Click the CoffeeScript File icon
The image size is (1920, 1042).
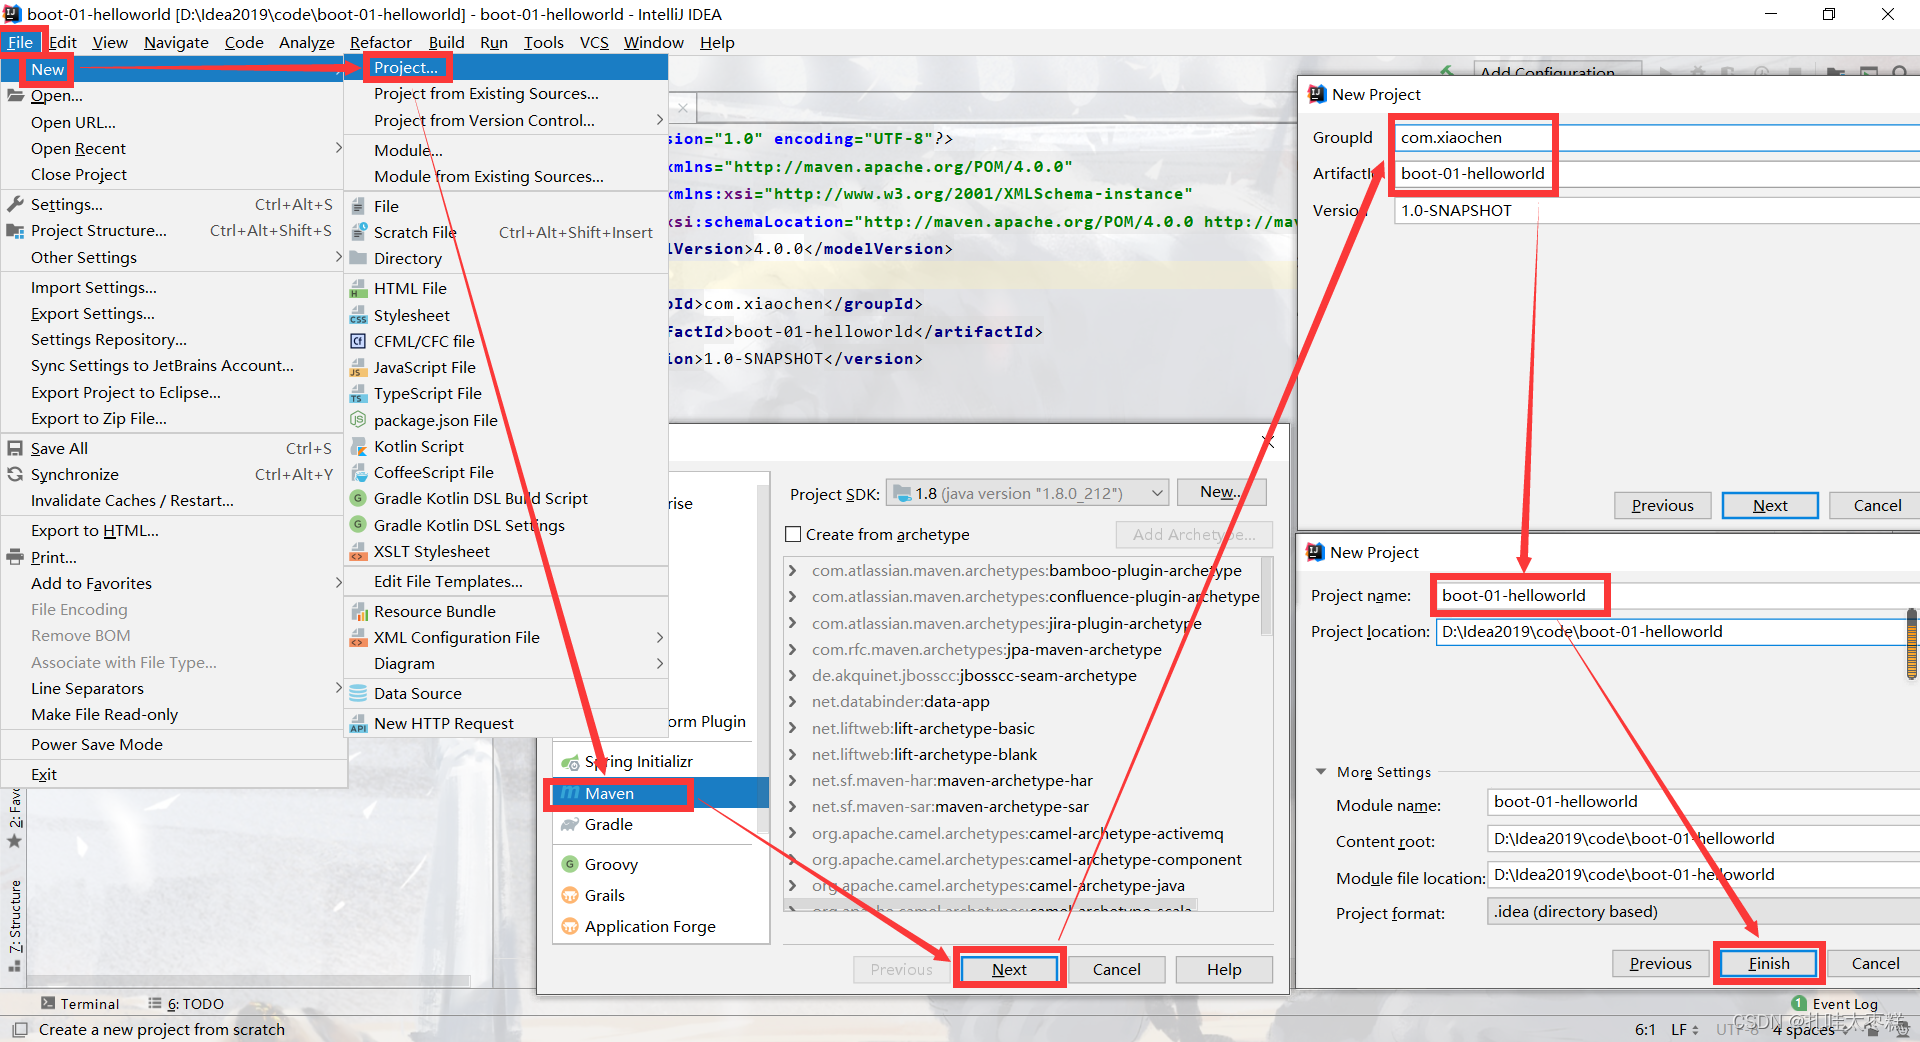(358, 473)
